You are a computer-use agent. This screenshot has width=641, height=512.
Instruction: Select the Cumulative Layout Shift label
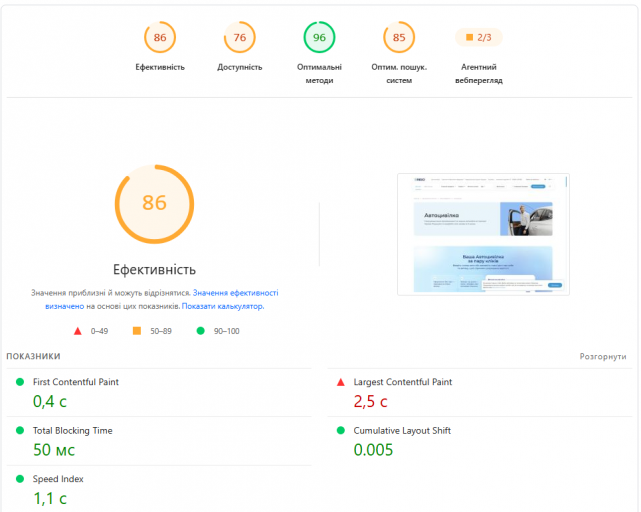[x=402, y=430]
